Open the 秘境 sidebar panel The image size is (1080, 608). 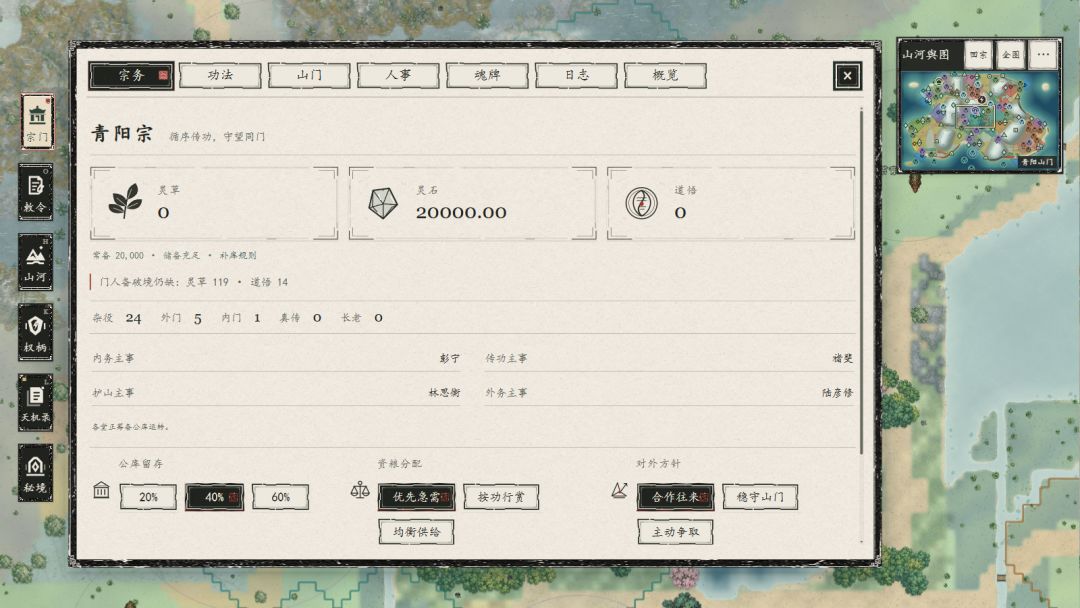coord(36,473)
